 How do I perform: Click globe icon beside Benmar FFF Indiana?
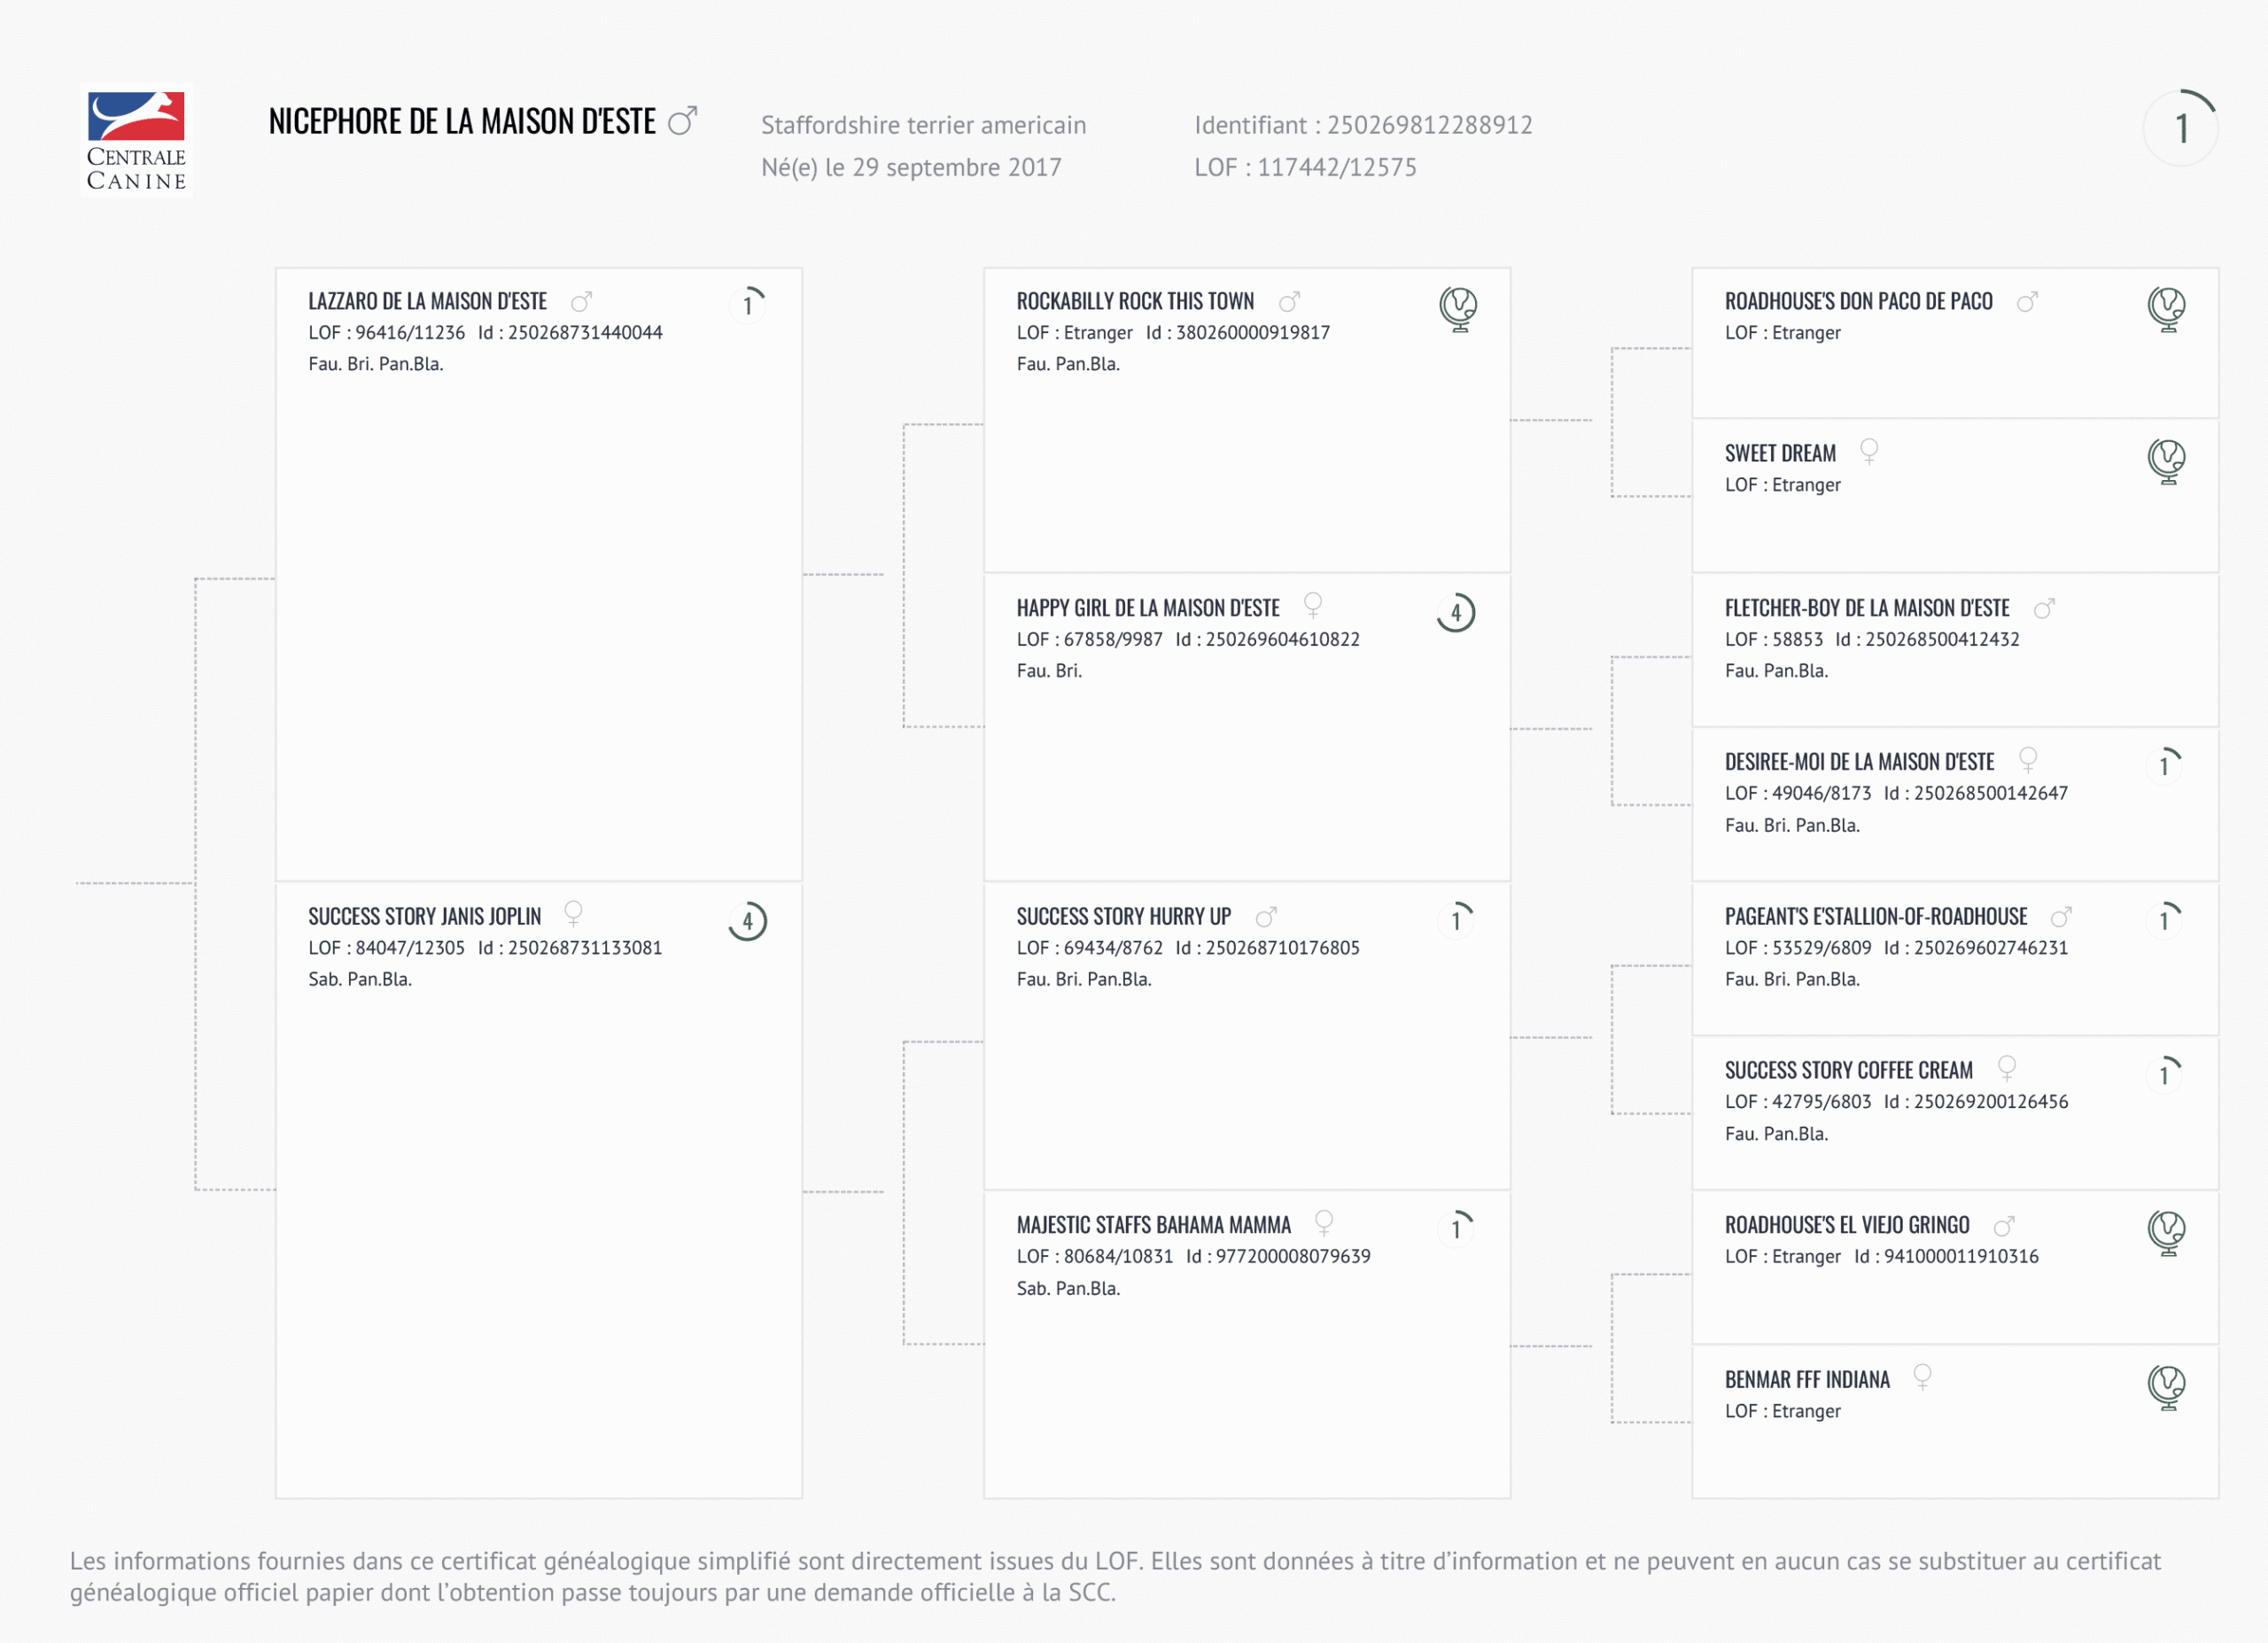coord(2166,1386)
